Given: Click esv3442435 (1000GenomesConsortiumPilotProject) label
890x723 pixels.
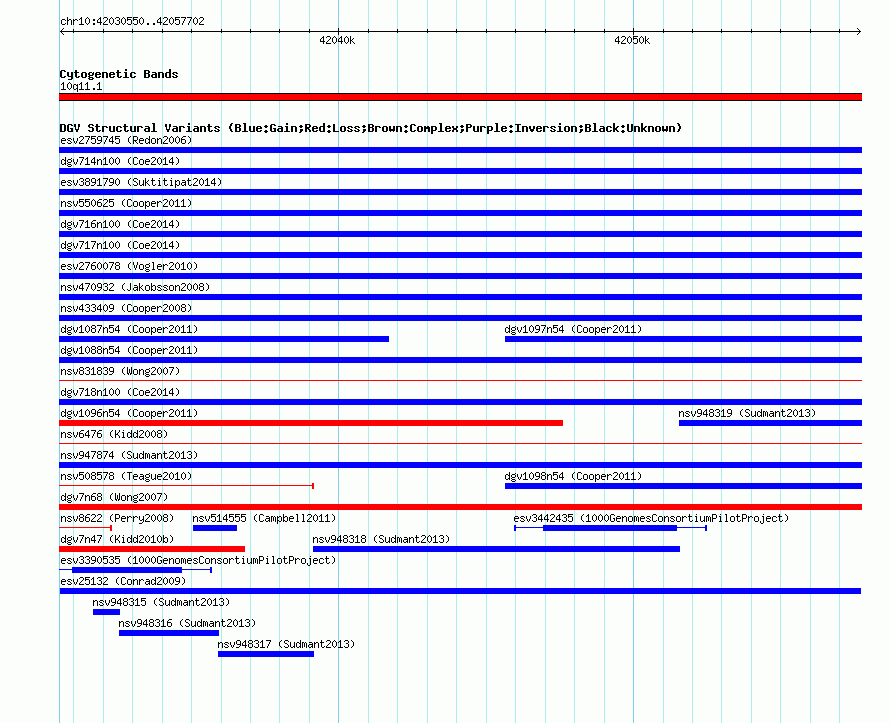Looking at the screenshot, I should [x=651, y=518].
